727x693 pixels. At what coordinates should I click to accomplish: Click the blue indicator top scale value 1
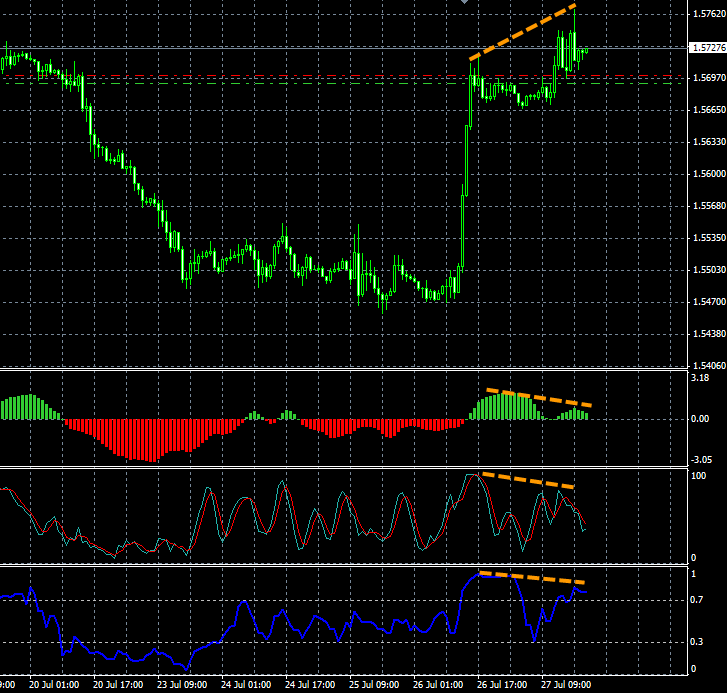coord(694,574)
